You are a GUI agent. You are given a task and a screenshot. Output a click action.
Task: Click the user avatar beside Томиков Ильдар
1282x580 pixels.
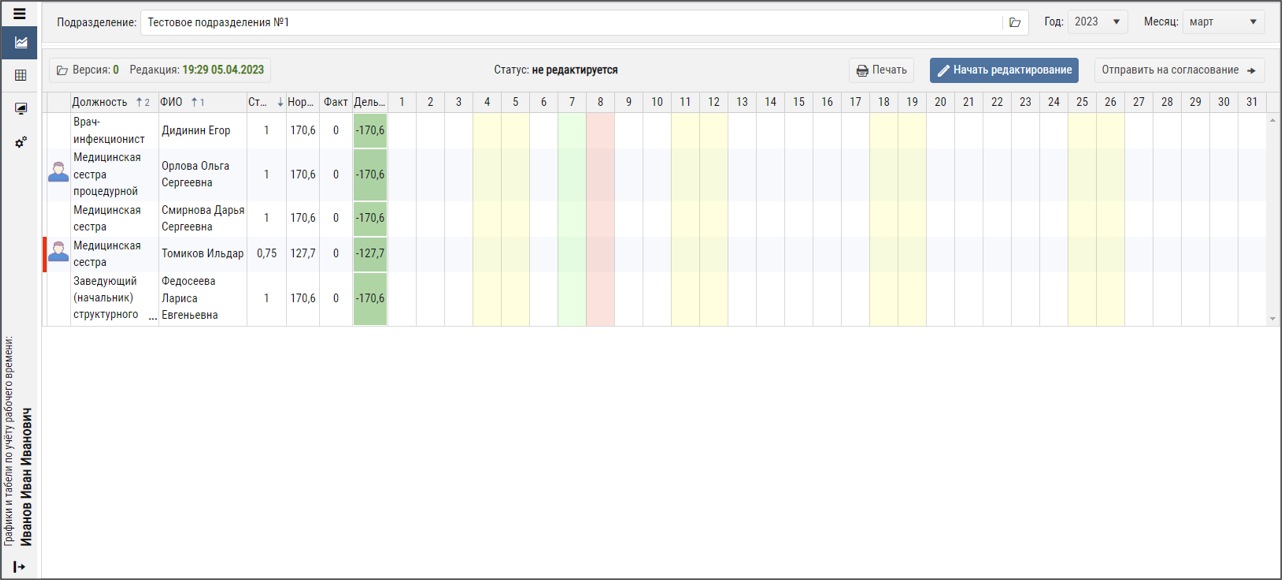(x=58, y=253)
